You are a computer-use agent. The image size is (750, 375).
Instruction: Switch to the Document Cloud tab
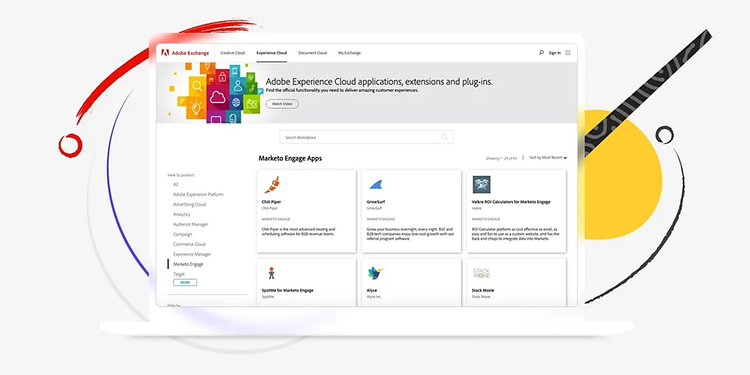point(312,53)
